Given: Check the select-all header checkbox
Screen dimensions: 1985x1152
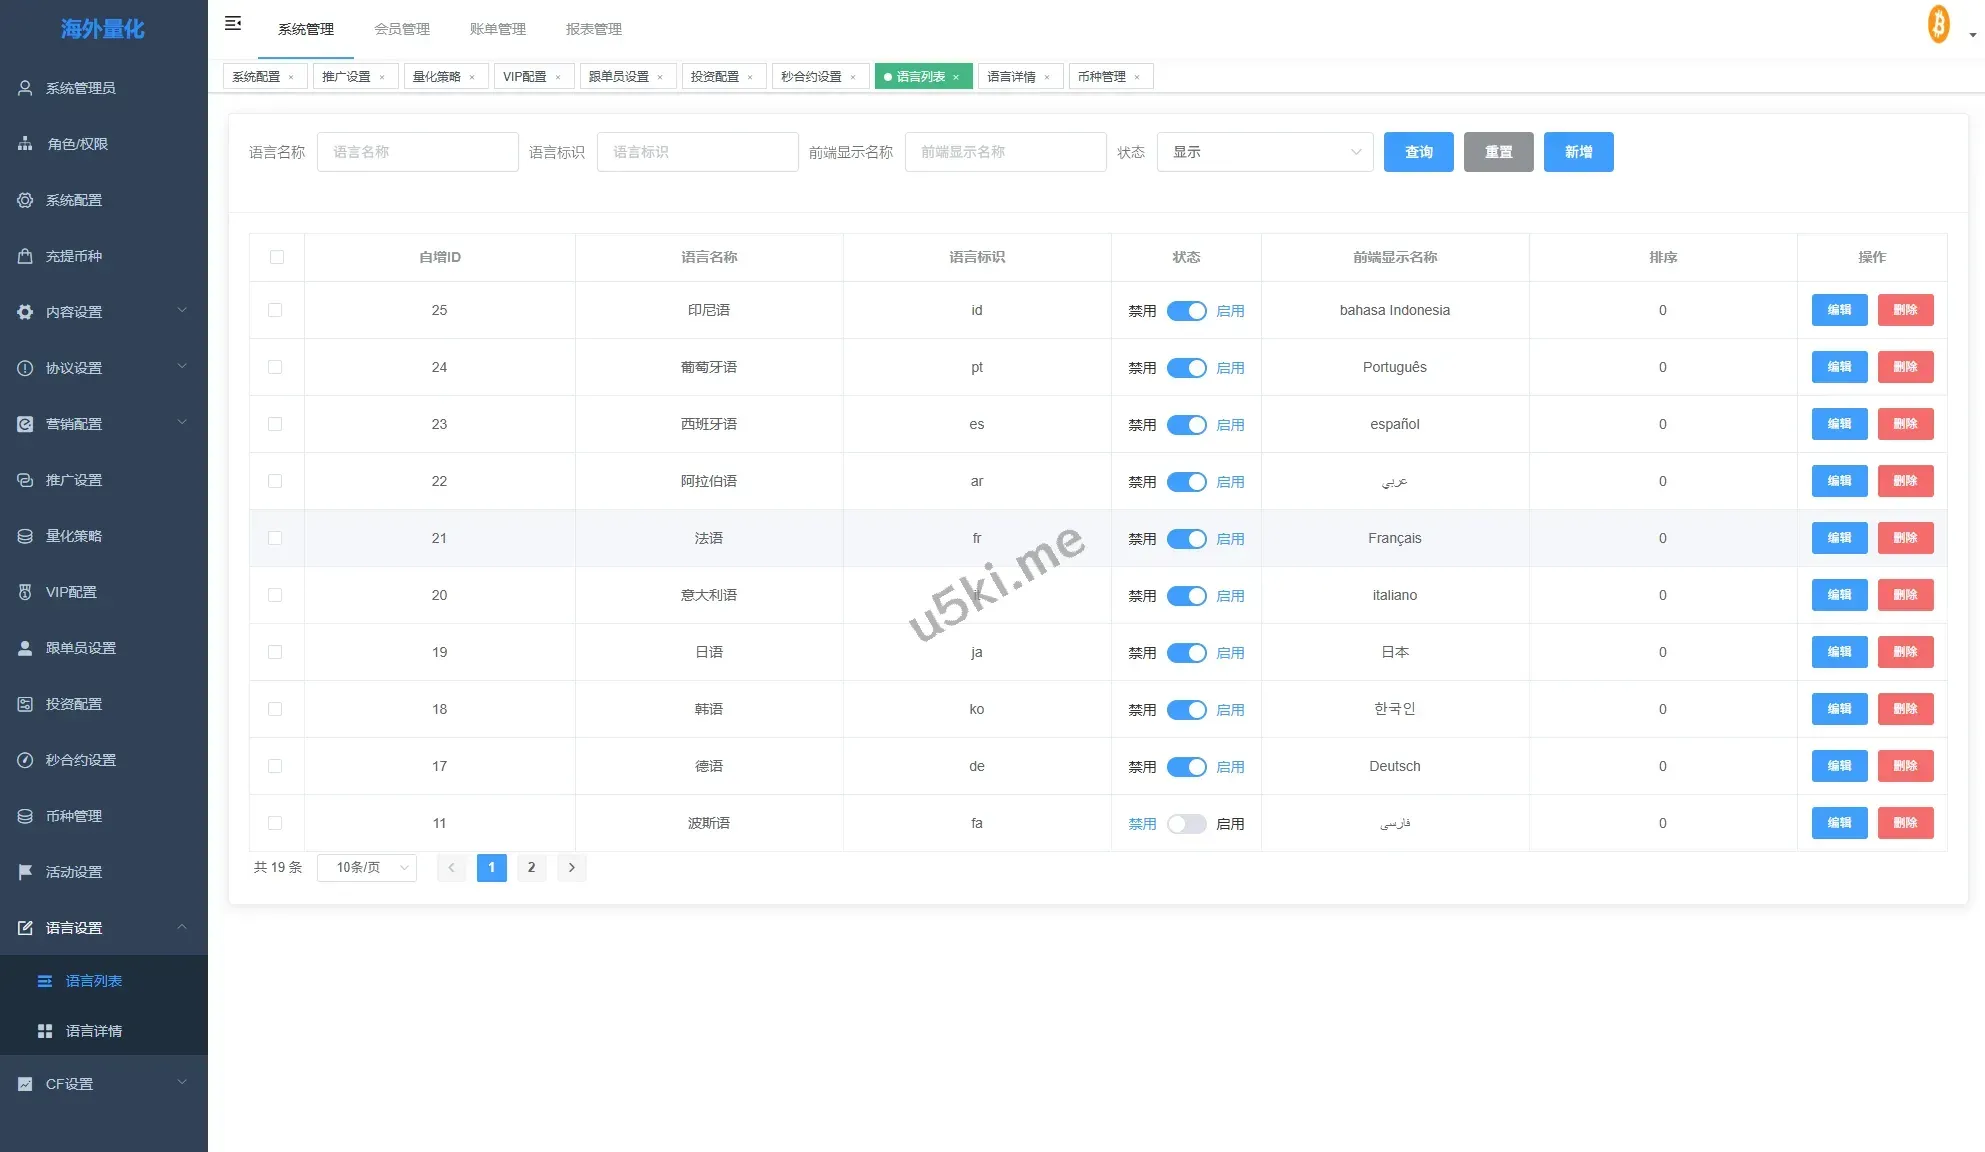Looking at the screenshot, I should pos(277,257).
